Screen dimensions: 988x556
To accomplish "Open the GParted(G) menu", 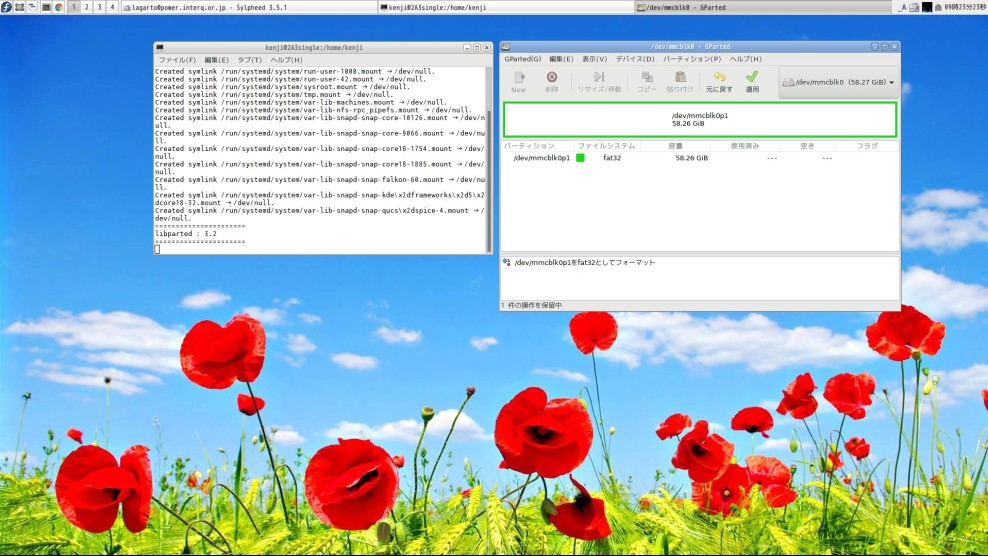I will pos(522,59).
